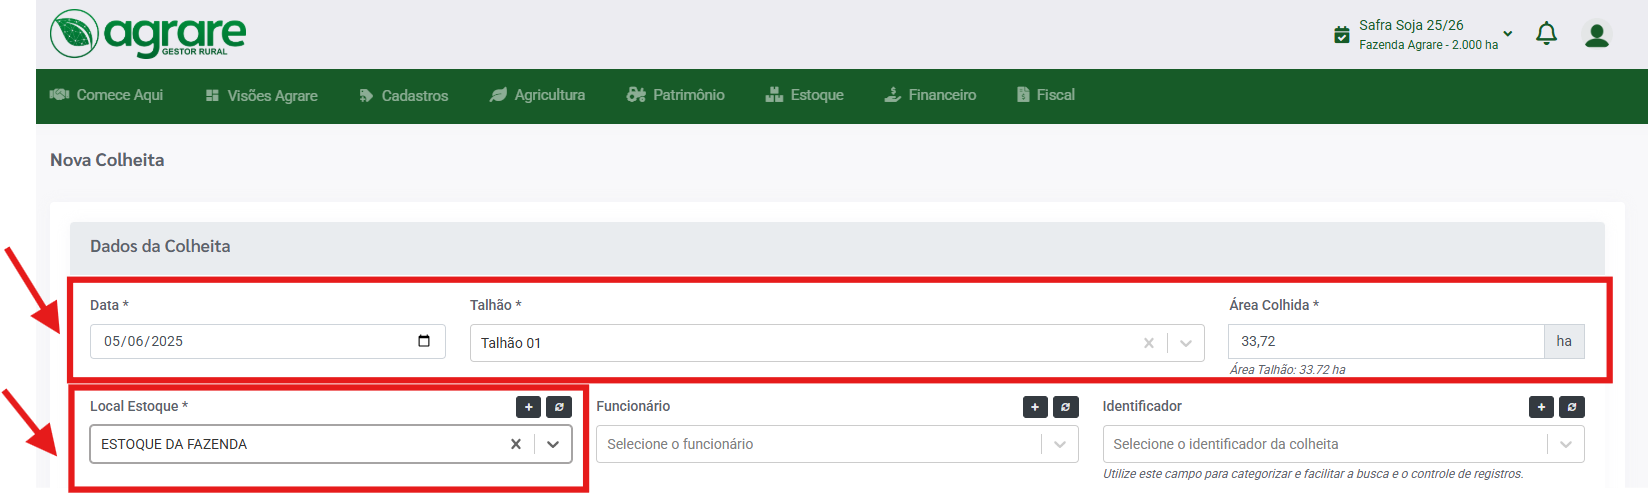Open the Fiscal menu
The width and height of the screenshot is (1648, 493).
point(1046,95)
